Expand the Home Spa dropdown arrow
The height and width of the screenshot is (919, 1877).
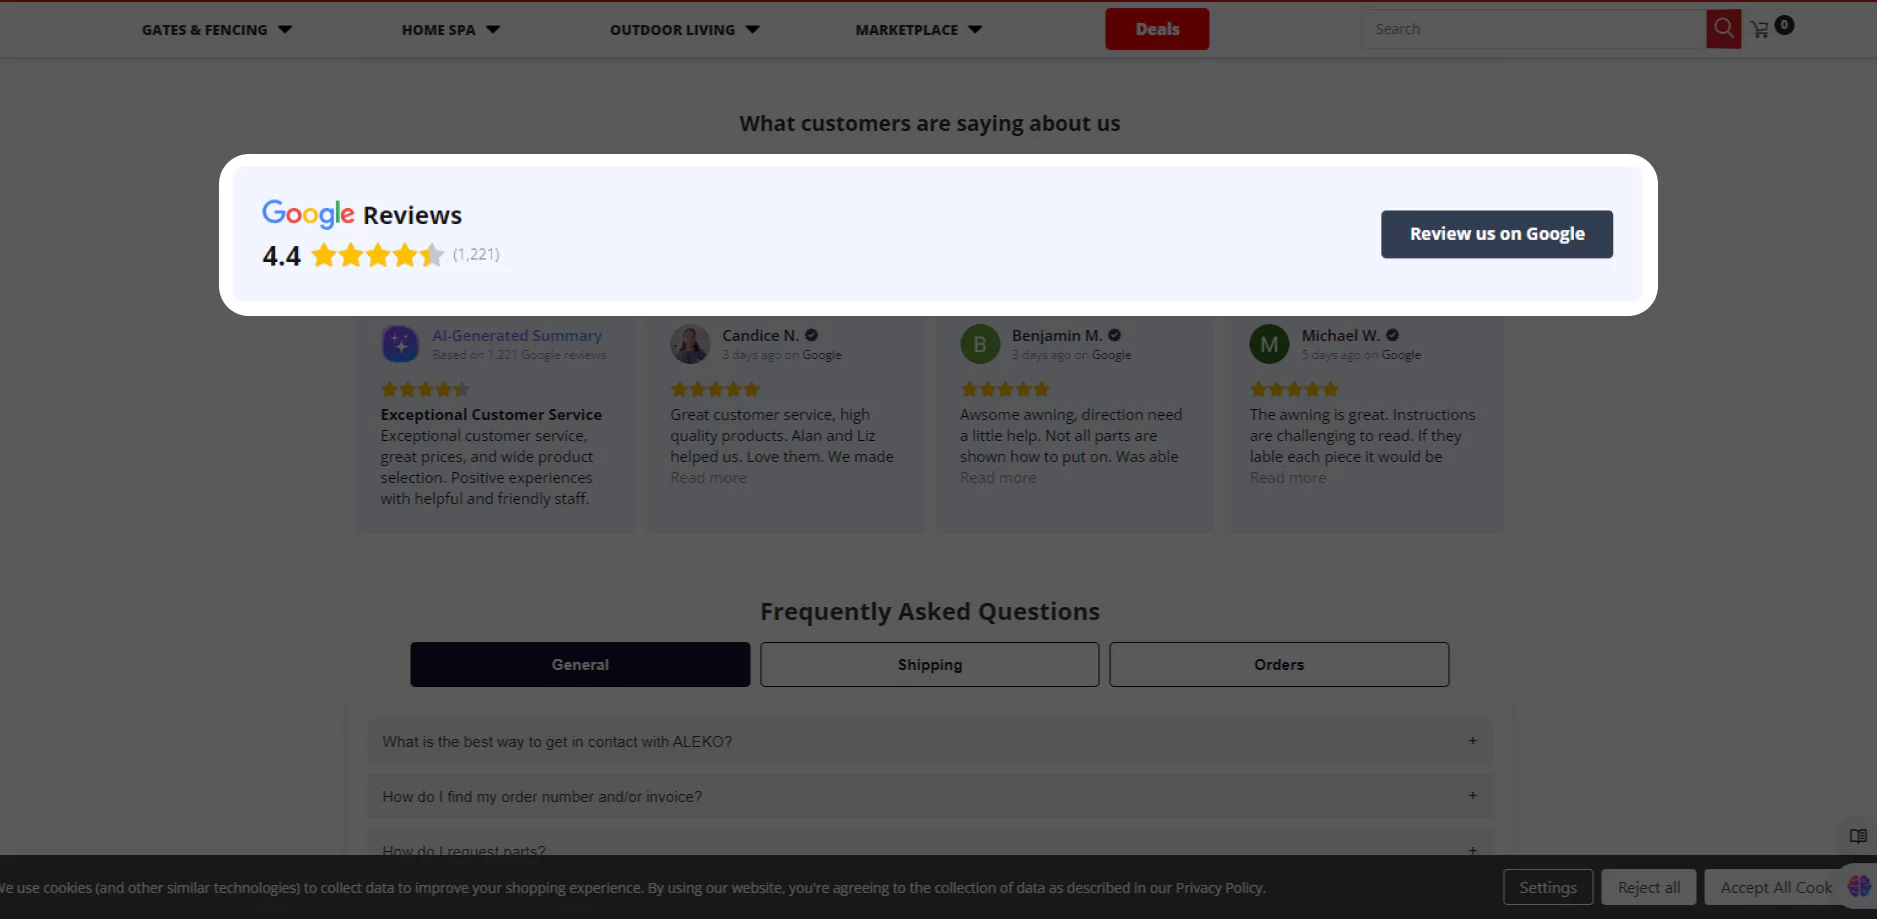coord(493,30)
